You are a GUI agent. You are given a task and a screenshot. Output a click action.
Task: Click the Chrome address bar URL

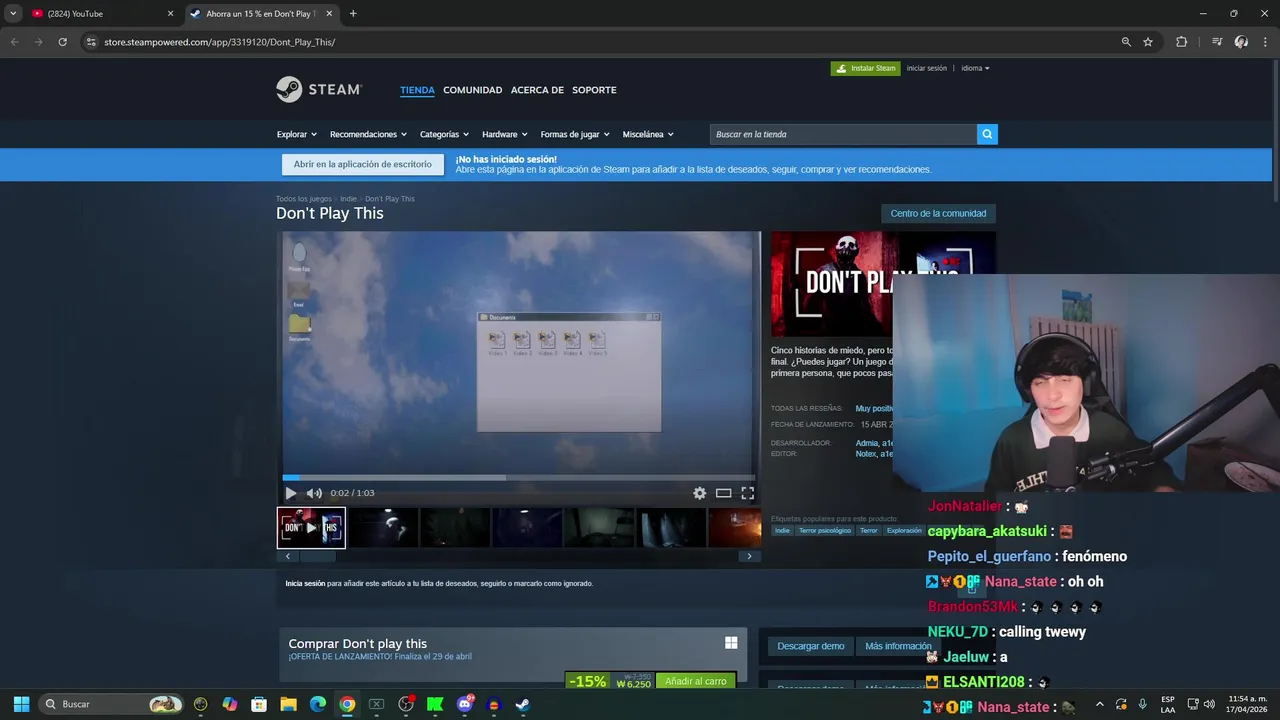219,42
